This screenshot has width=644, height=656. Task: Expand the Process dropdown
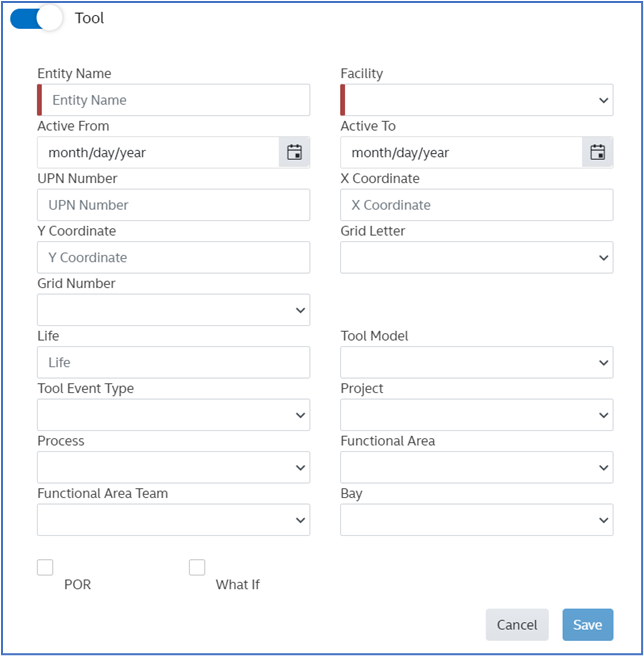[x=173, y=467]
